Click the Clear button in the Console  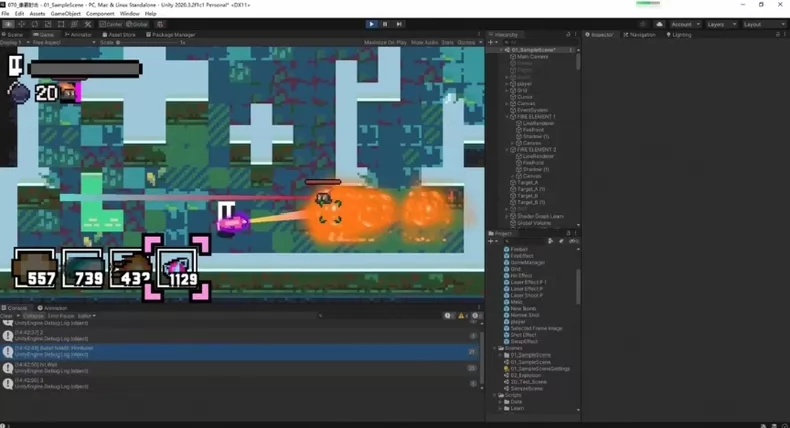[7, 316]
